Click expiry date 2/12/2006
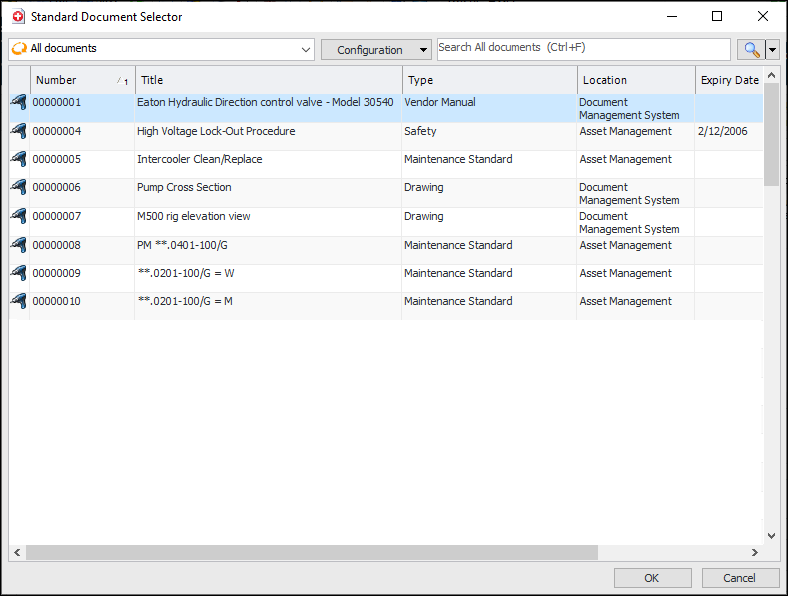The height and width of the screenshot is (596, 788). 723,131
